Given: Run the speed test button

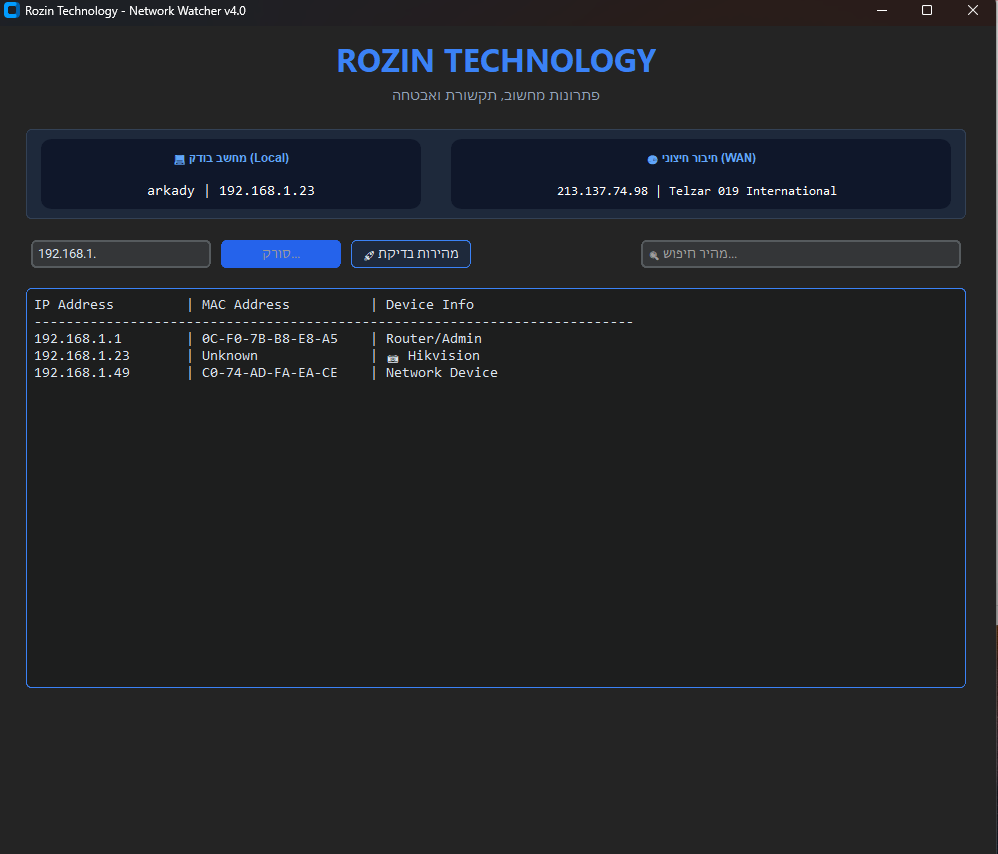Looking at the screenshot, I should pyautogui.click(x=411, y=254).
